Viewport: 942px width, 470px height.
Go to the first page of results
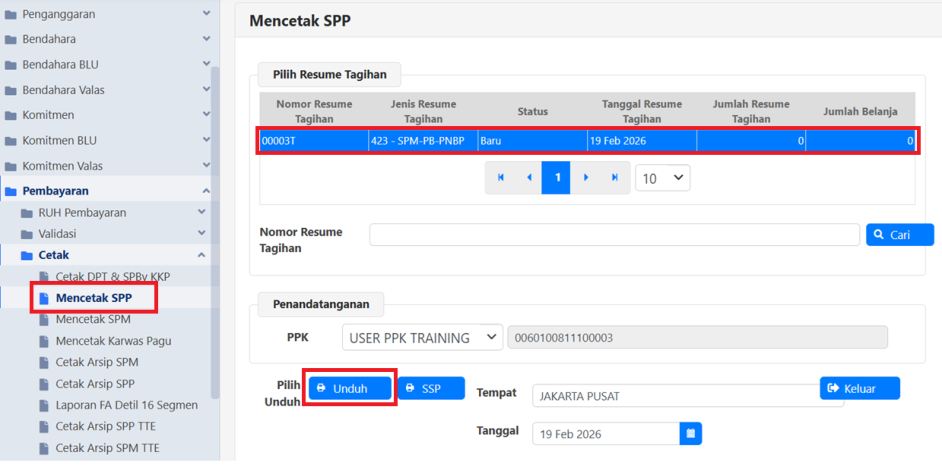tap(500, 178)
